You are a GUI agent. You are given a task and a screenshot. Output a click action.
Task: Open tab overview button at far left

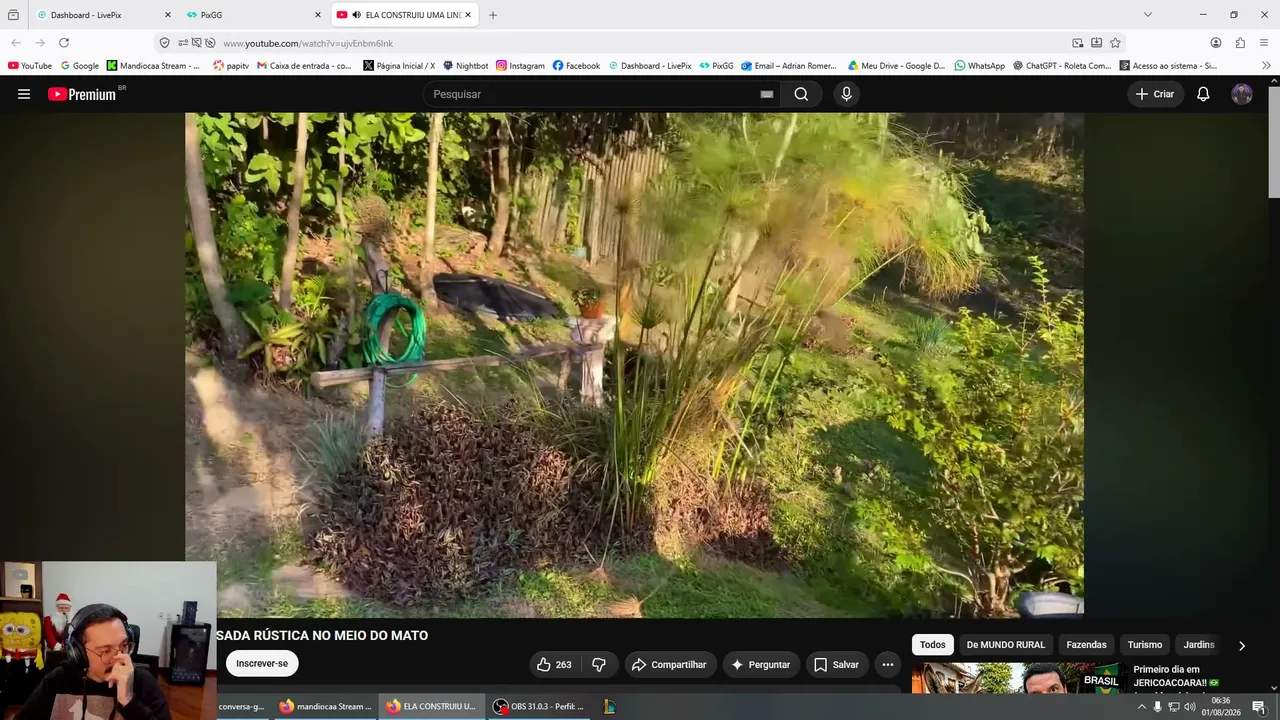pos(13,15)
